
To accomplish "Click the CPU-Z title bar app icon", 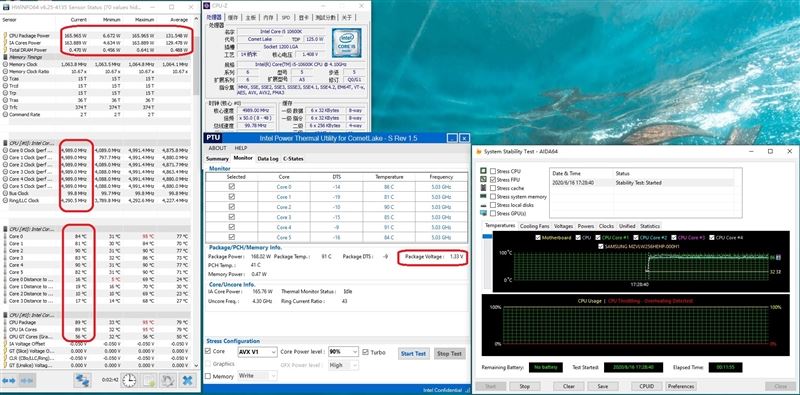I will [207, 7].
